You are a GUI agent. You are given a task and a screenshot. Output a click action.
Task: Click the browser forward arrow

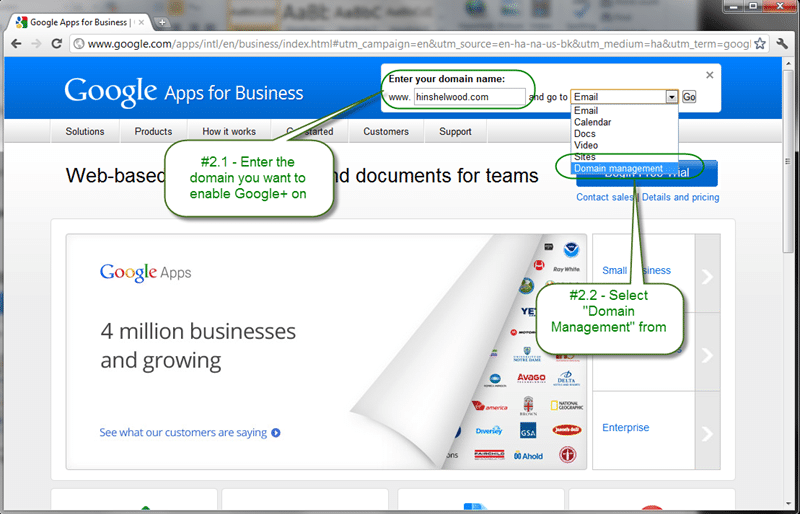point(36,44)
